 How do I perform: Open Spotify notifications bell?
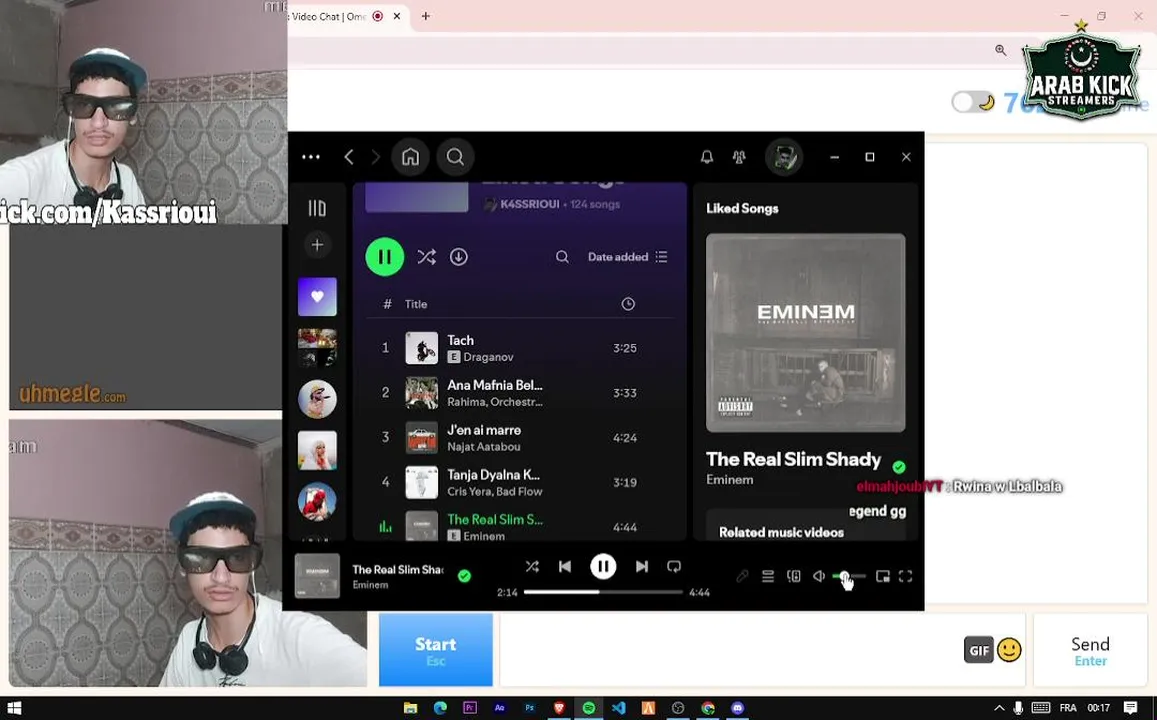(x=707, y=157)
